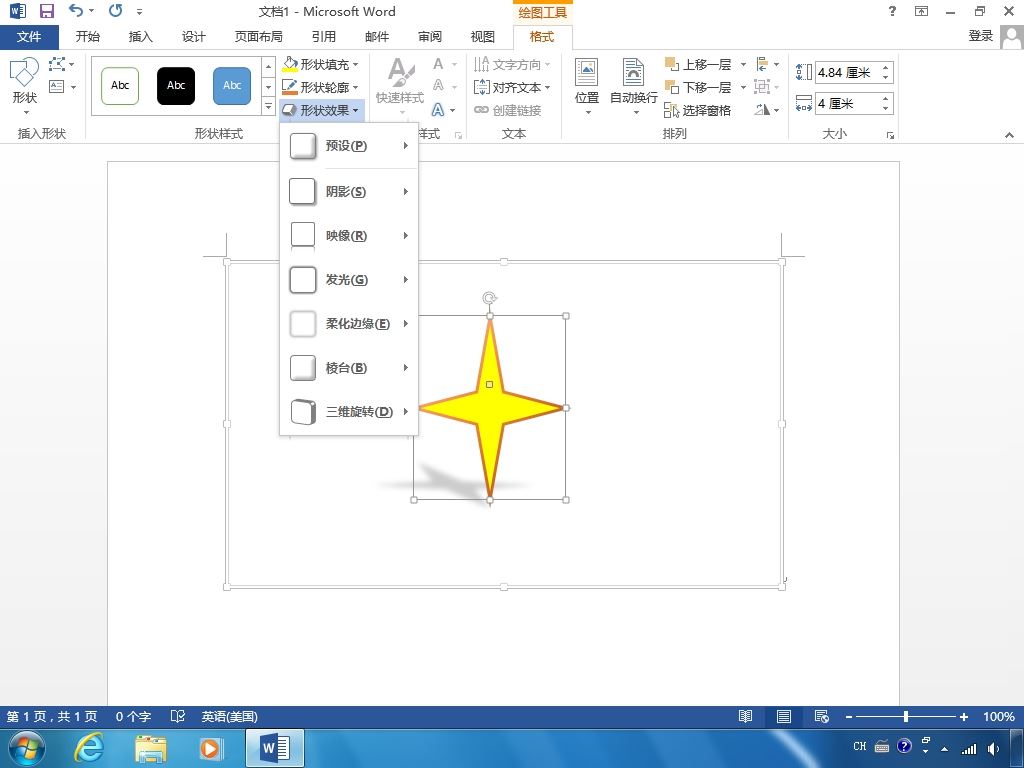The height and width of the screenshot is (768, 1024).
Task: Apply the black Abc shape style
Action: click(x=176, y=86)
